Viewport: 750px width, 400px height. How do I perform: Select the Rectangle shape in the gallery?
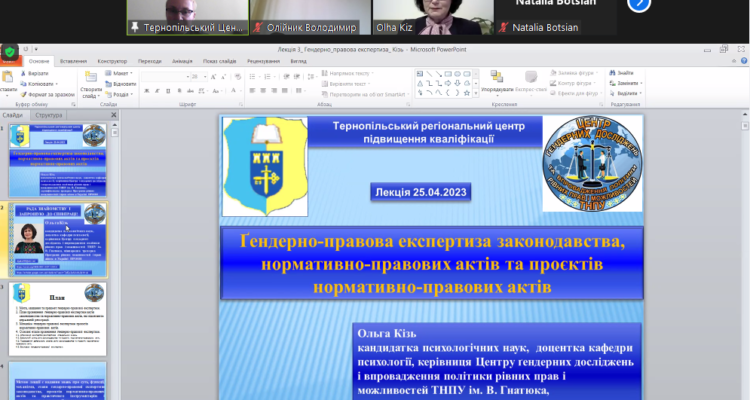coord(448,74)
